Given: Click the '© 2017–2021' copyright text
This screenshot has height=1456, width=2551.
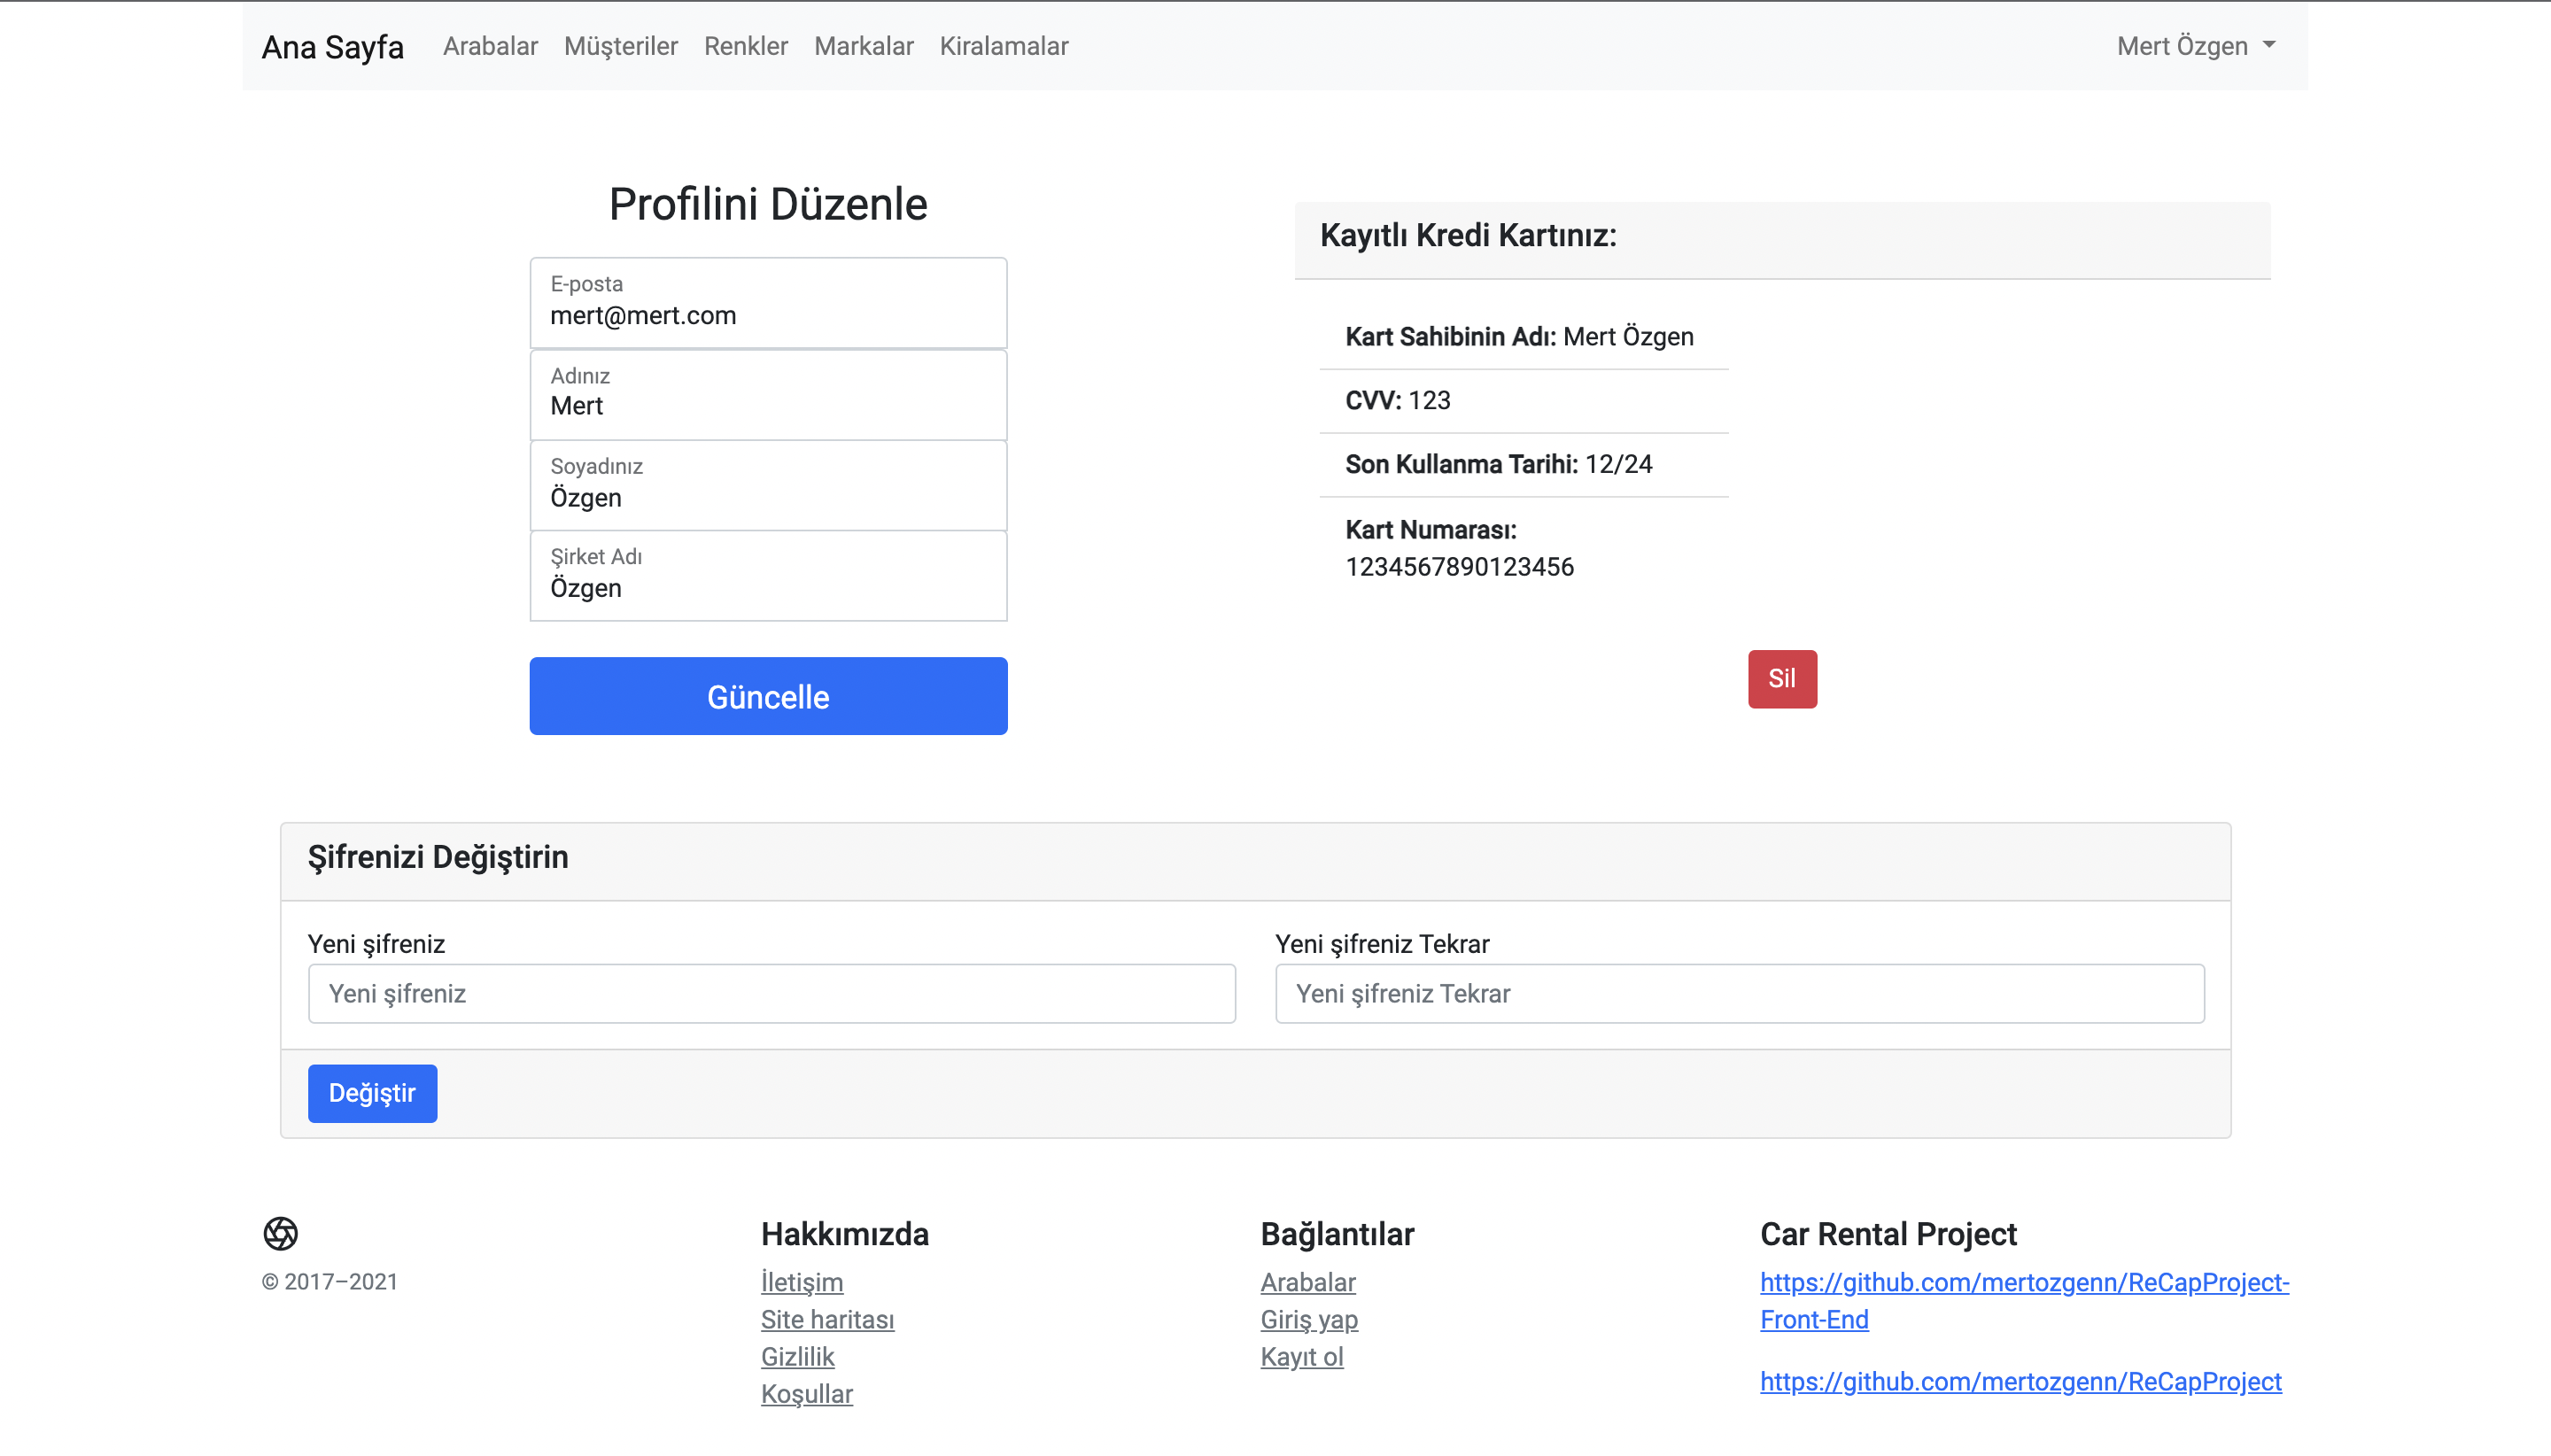Looking at the screenshot, I should [330, 1282].
